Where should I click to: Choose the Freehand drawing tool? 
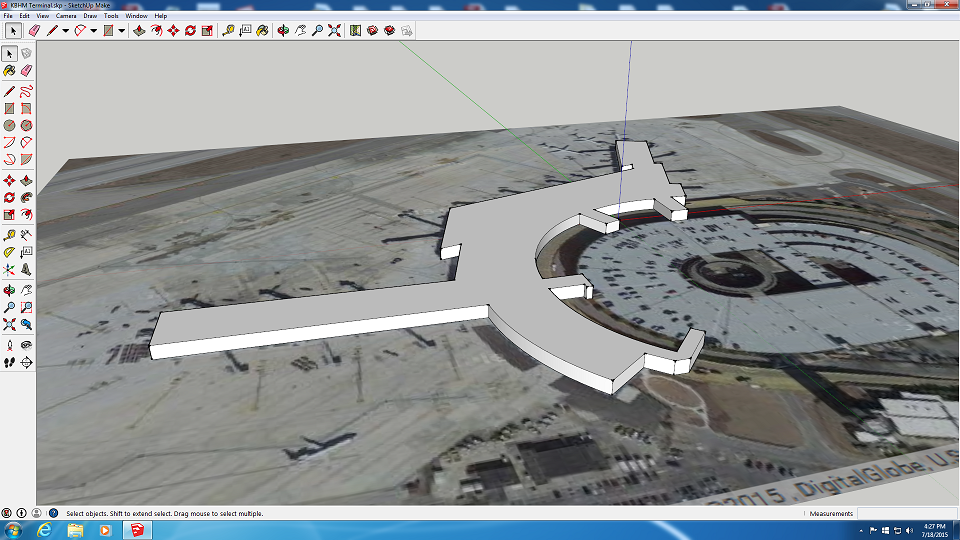point(26,91)
